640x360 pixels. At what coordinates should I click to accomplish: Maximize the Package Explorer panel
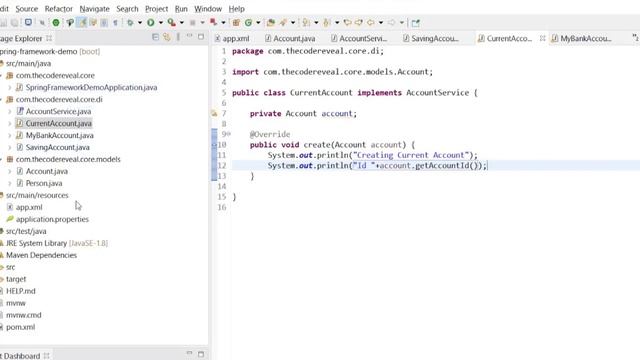(x=201, y=37)
